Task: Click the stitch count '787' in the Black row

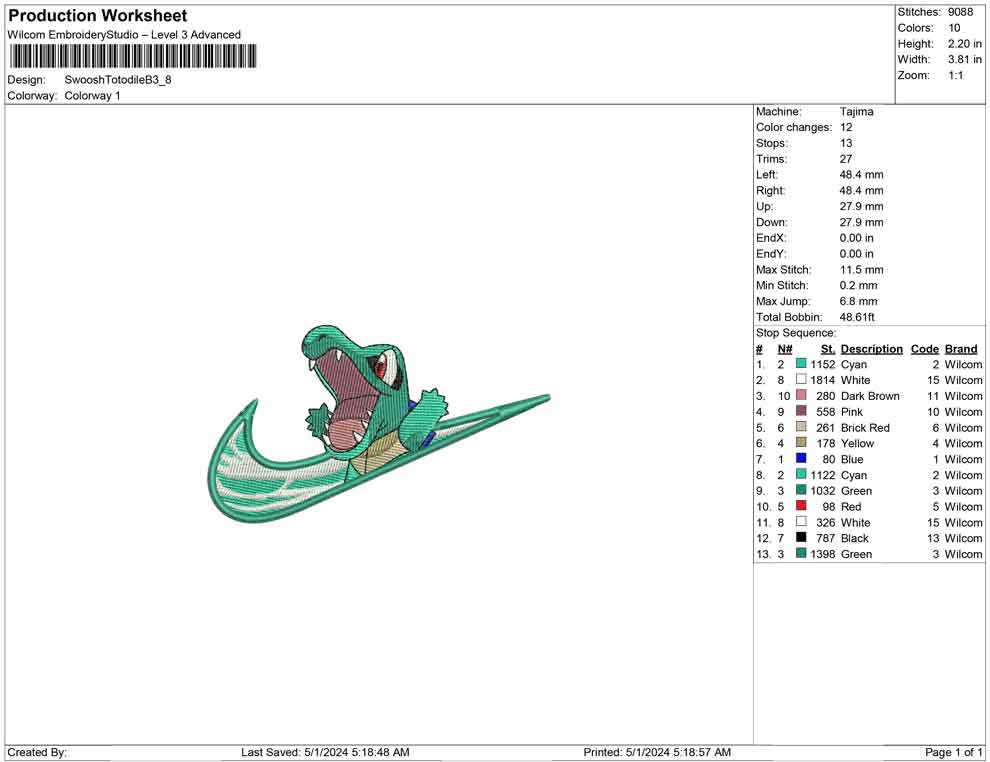Action: (x=826, y=538)
